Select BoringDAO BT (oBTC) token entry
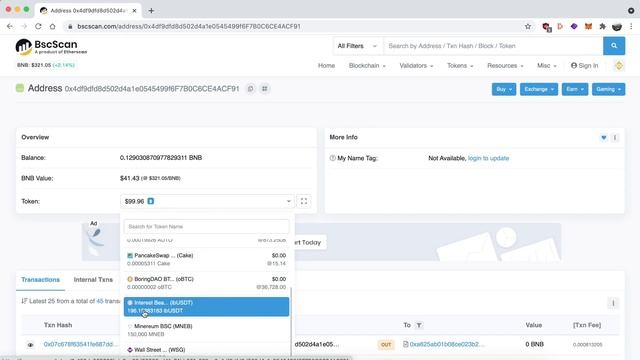Screen dimensions: 640x360 coord(206,283)
